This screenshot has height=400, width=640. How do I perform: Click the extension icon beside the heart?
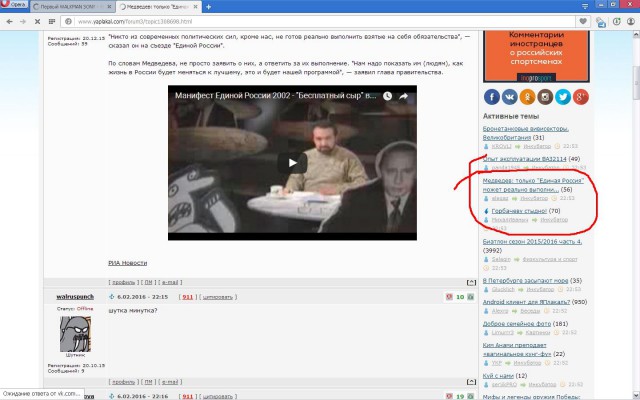point(601,22)
